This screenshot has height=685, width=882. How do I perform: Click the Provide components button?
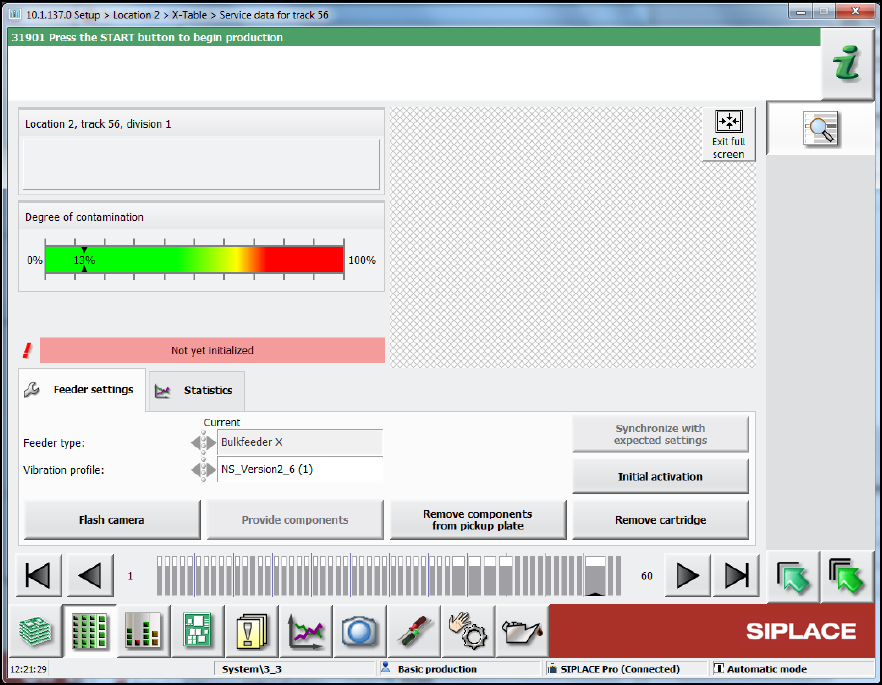tap(295, 520)
